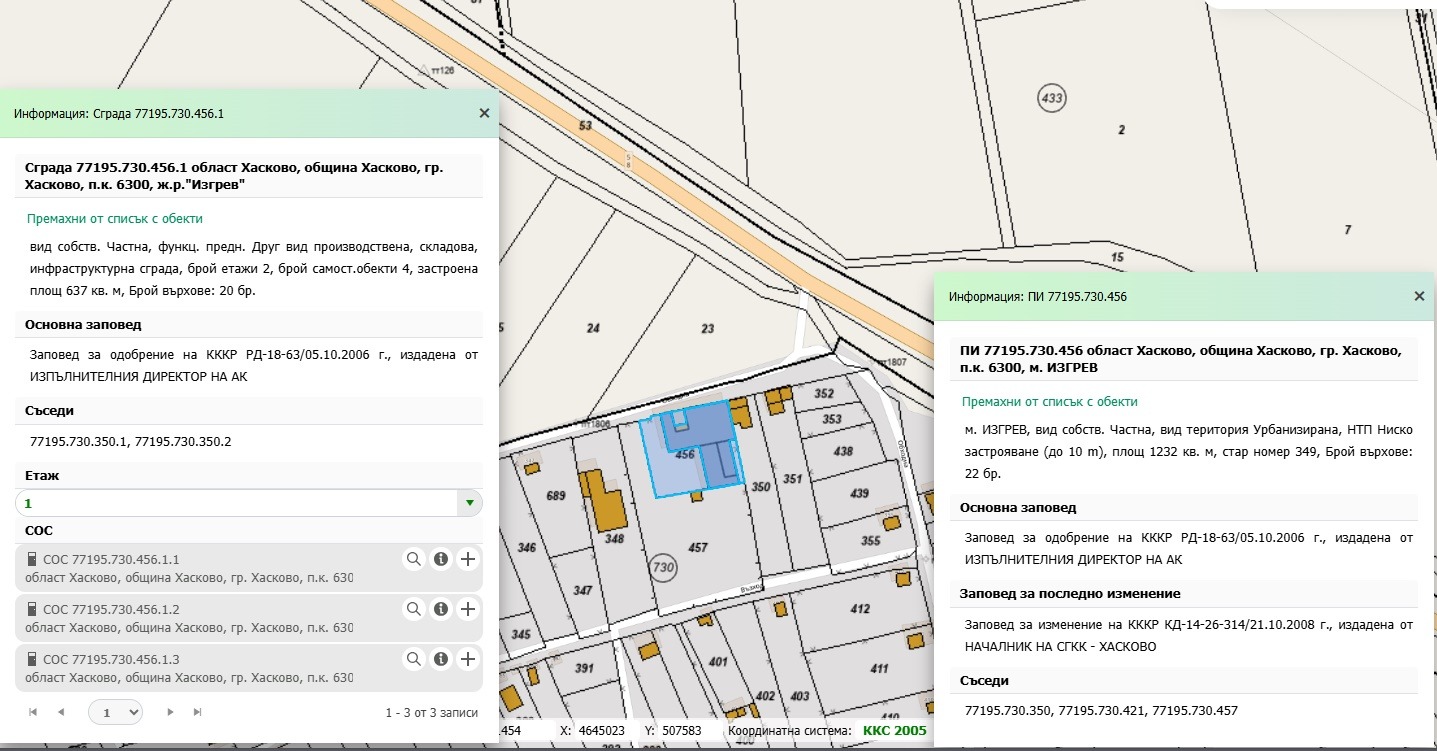The image size is (1437, 751).
Task: Go to next page of records
Action: coord(170,712)
